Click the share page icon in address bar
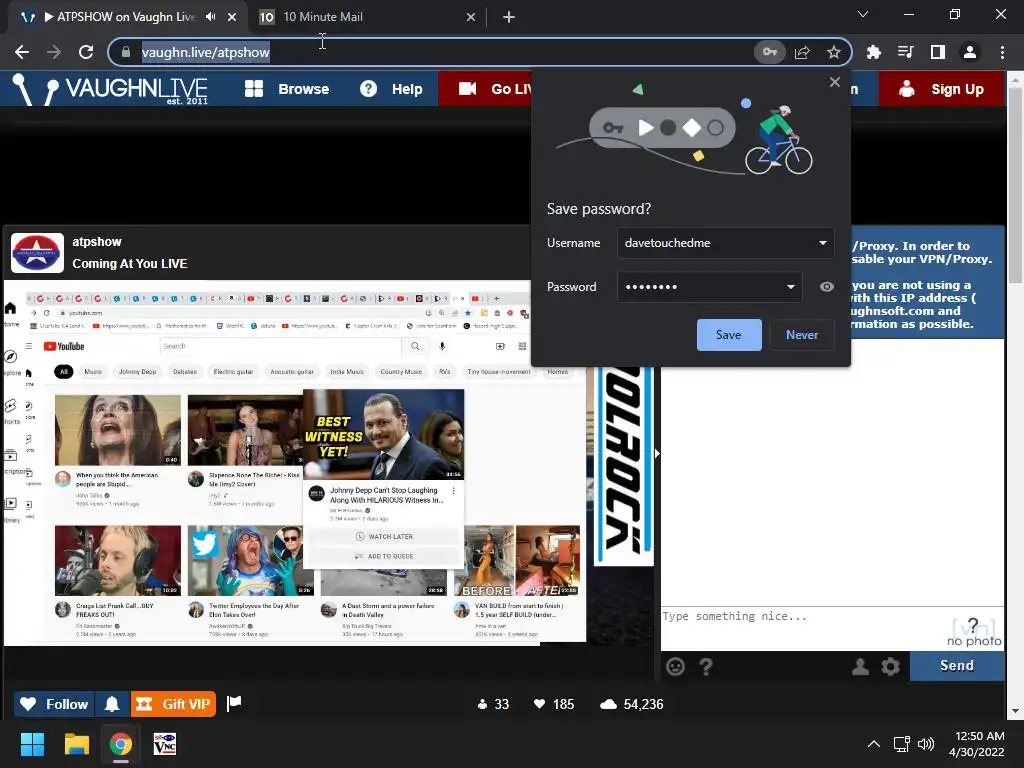 pos(802,52)
